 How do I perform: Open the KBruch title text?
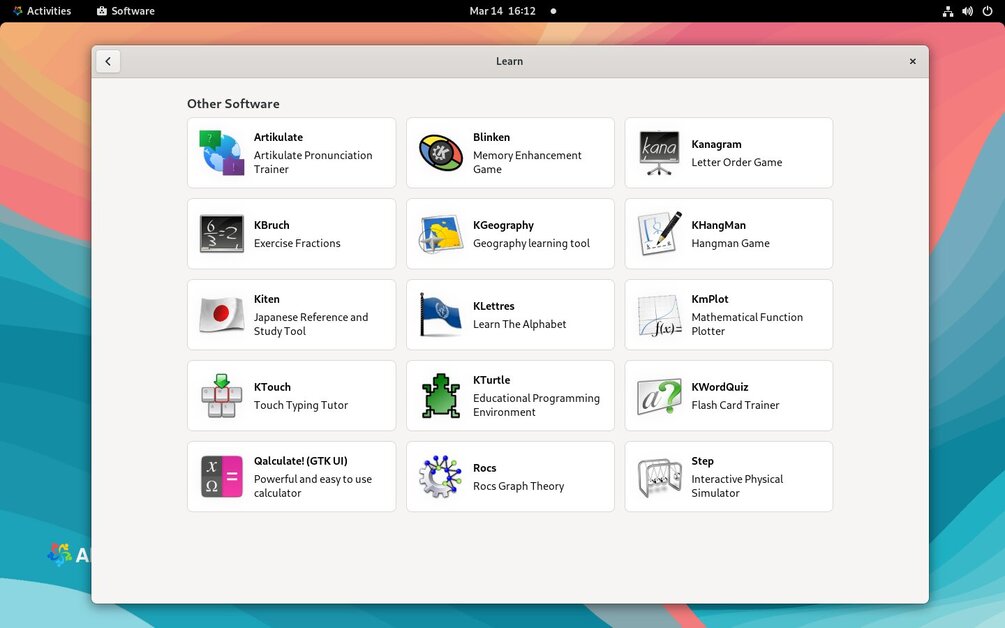[271, 225]
